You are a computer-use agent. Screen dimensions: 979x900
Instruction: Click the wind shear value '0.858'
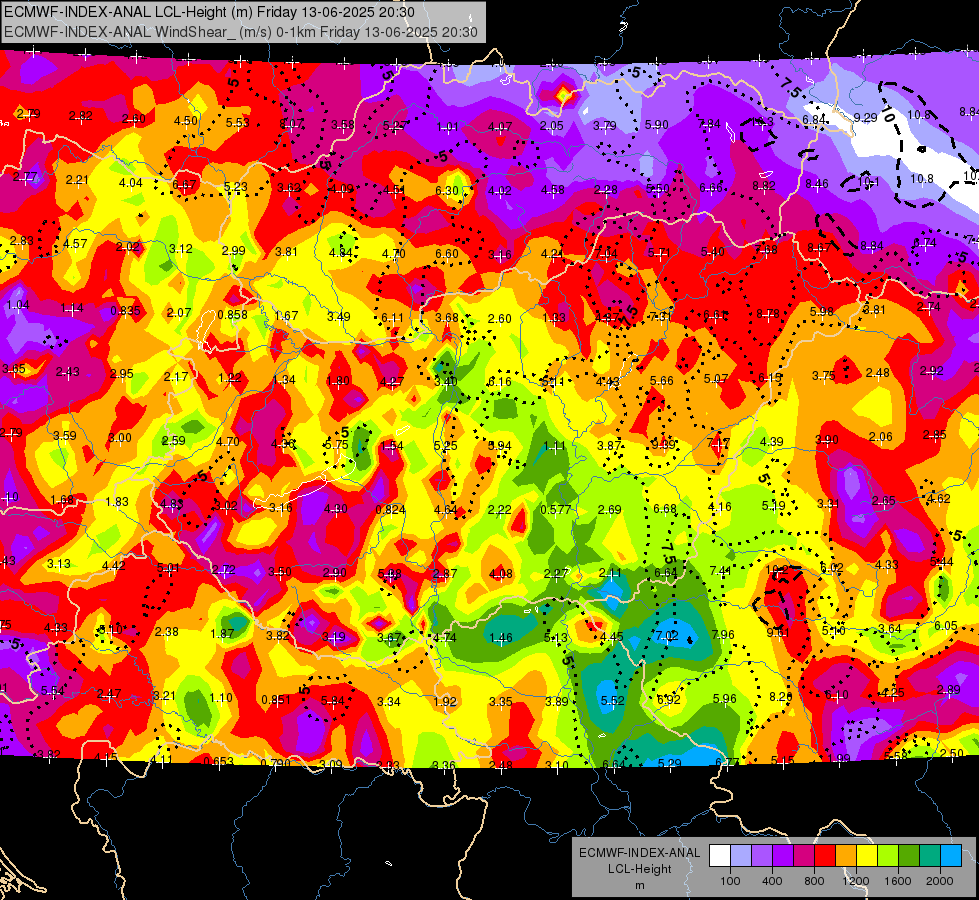(x=232, y=315)
